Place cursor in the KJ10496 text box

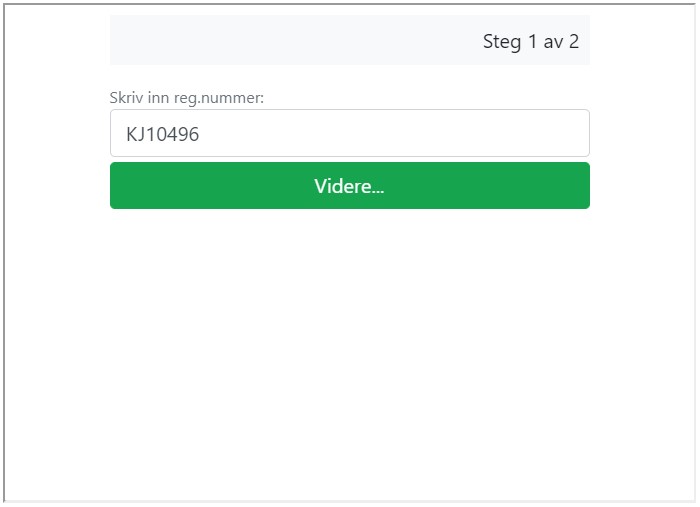(x=350, y=133)
